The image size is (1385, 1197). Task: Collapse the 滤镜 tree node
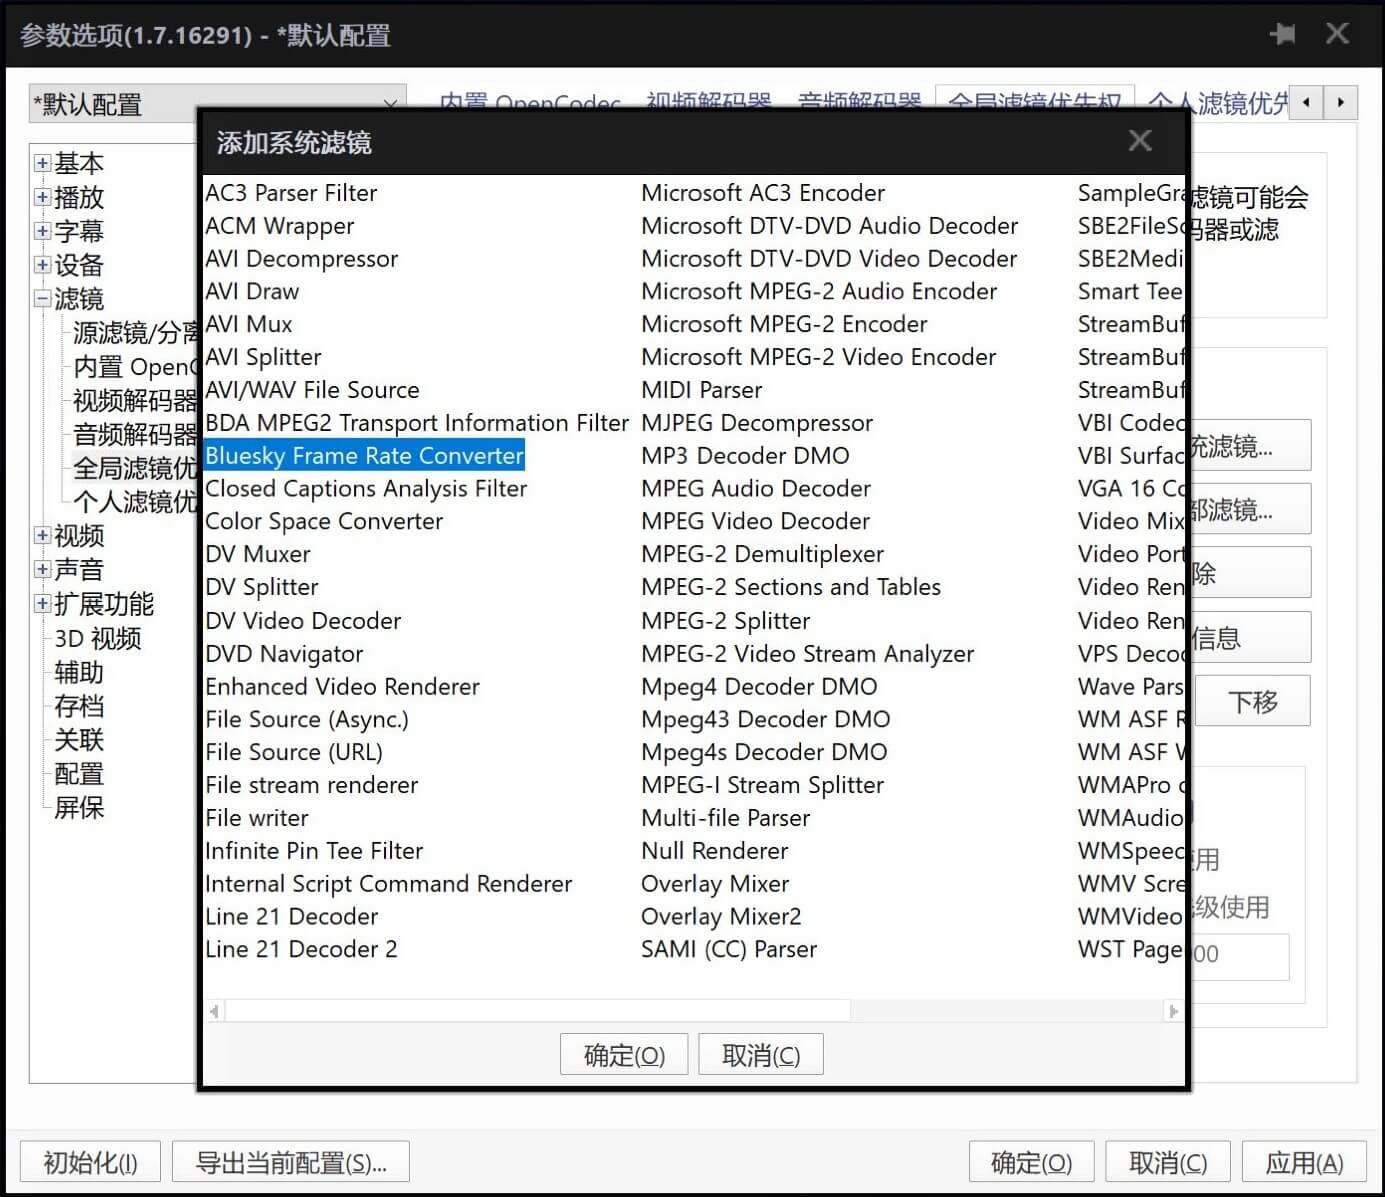(42, 299)
